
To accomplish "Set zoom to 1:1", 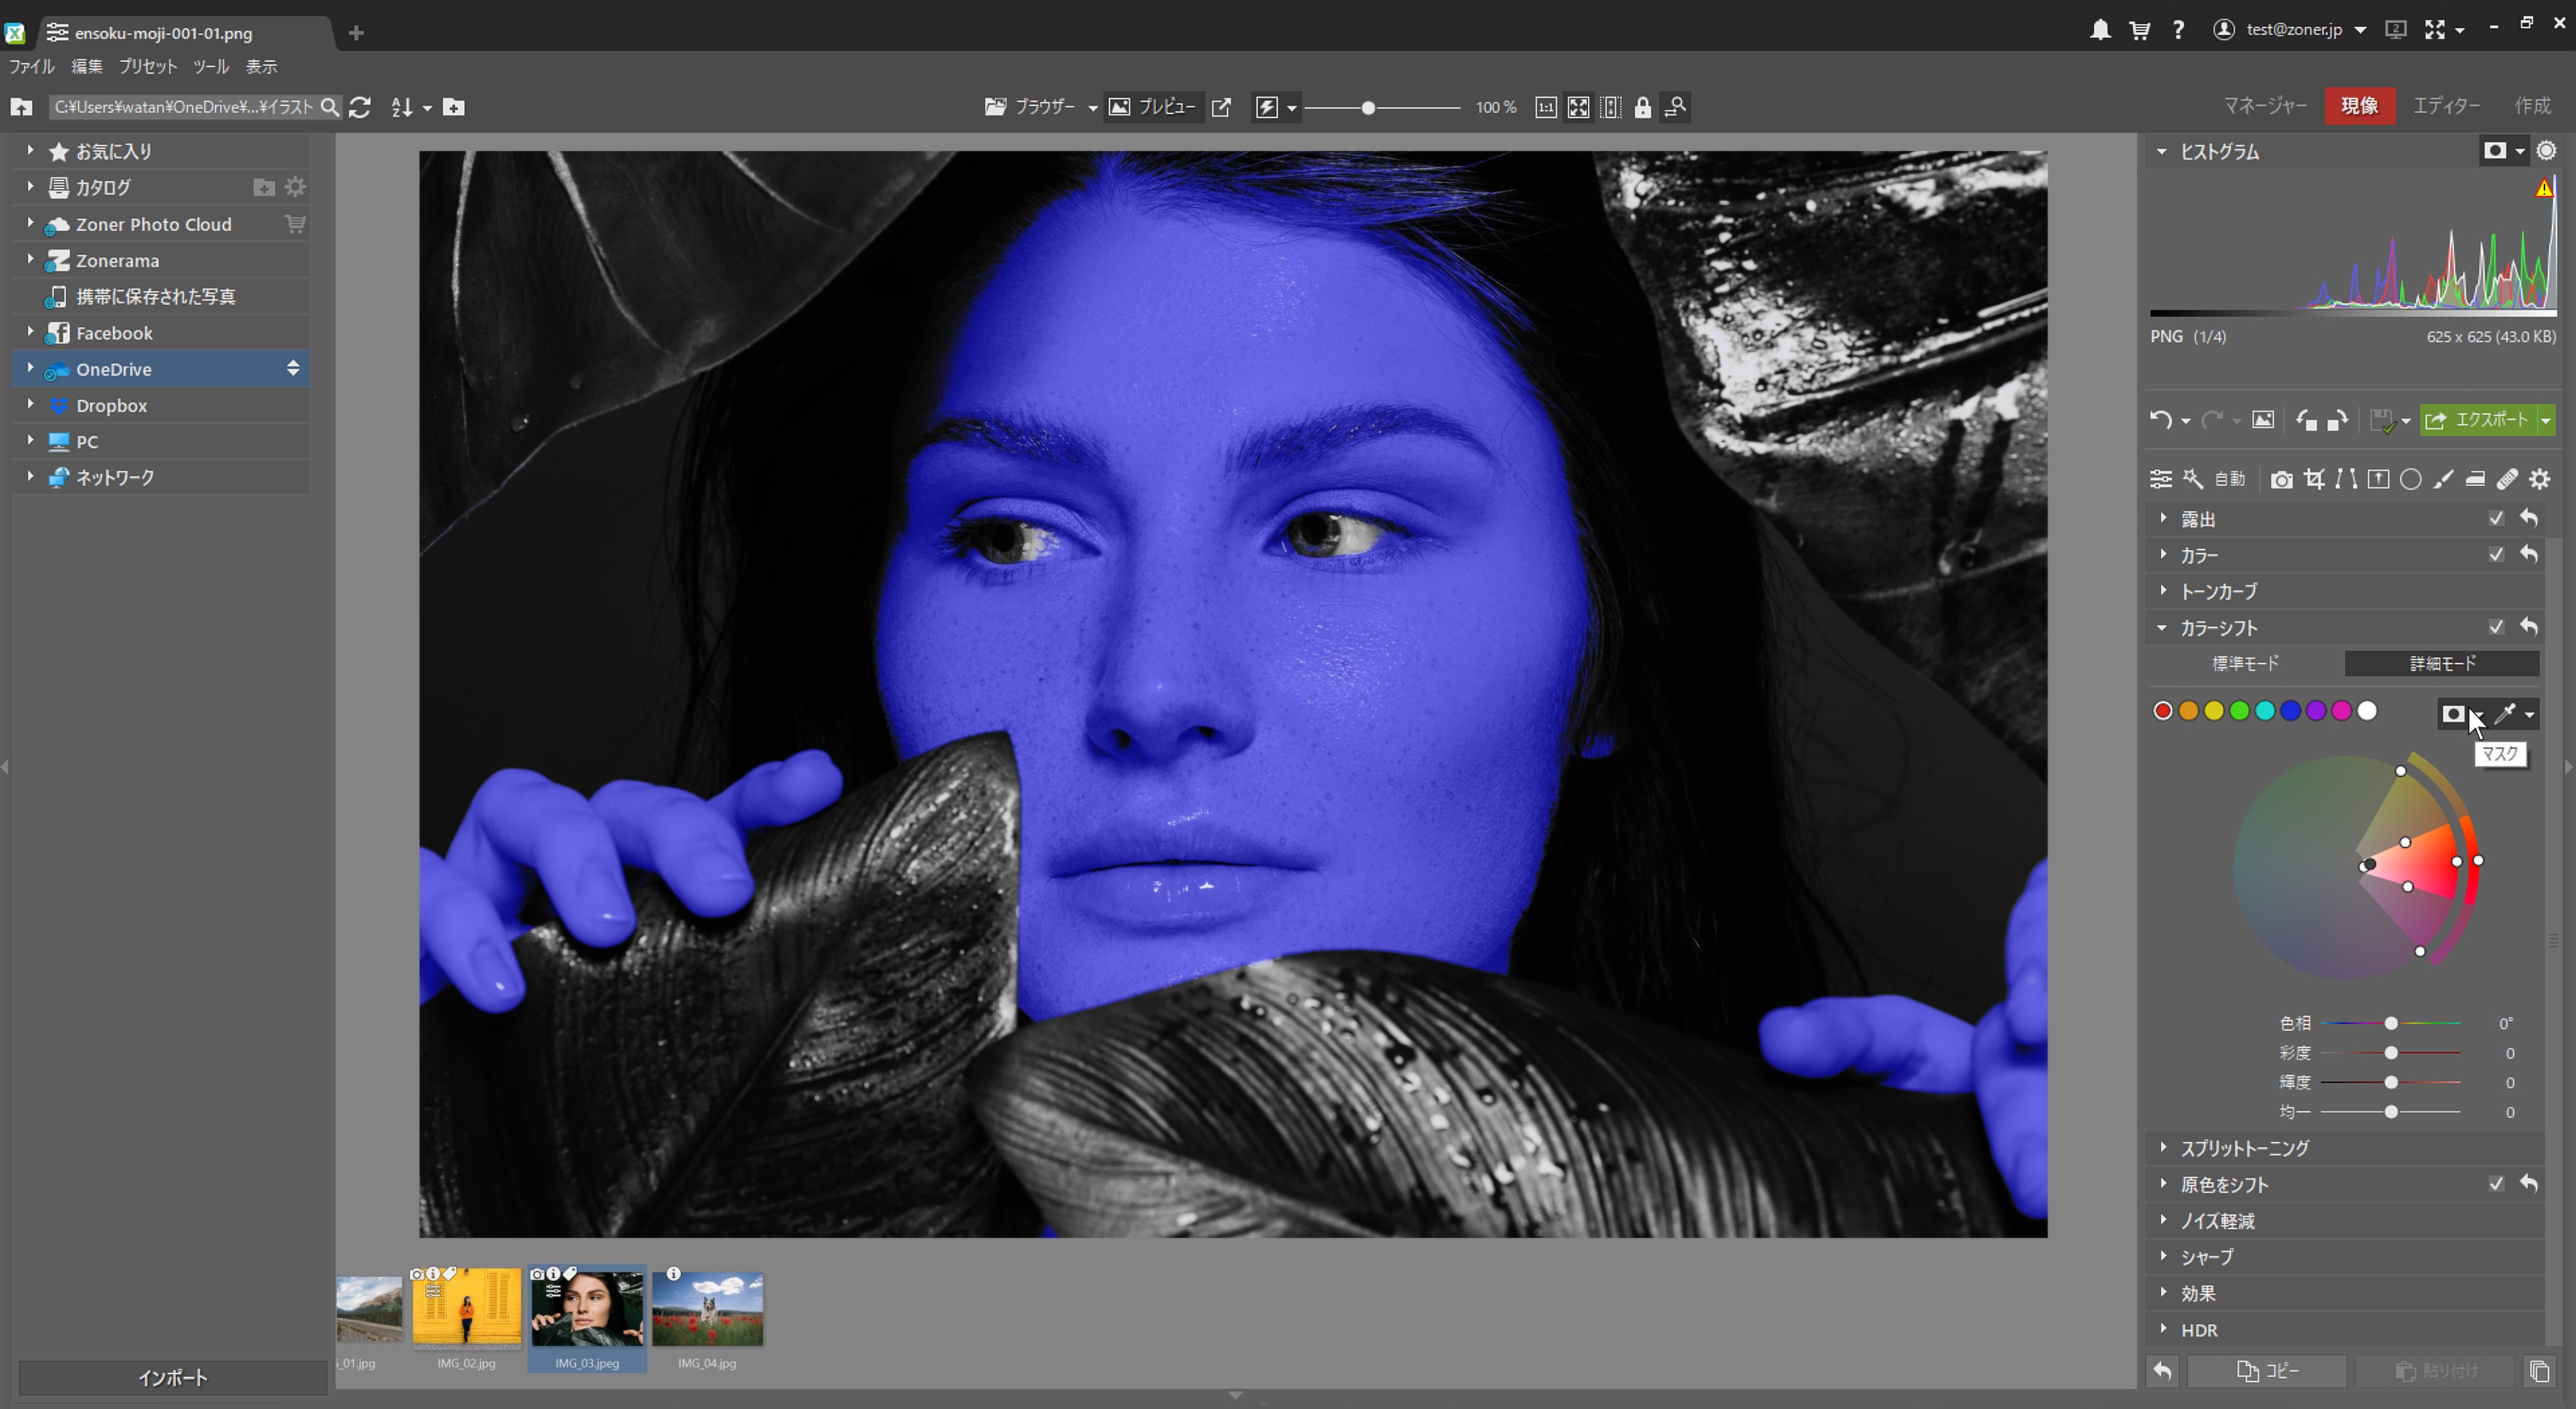I will pos(1546,107).
